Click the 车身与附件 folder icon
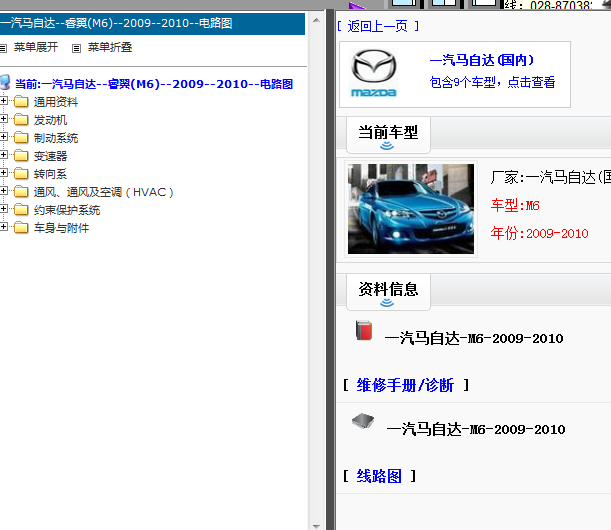The width and height of the screenshot is (611, 530). [21, 228]
